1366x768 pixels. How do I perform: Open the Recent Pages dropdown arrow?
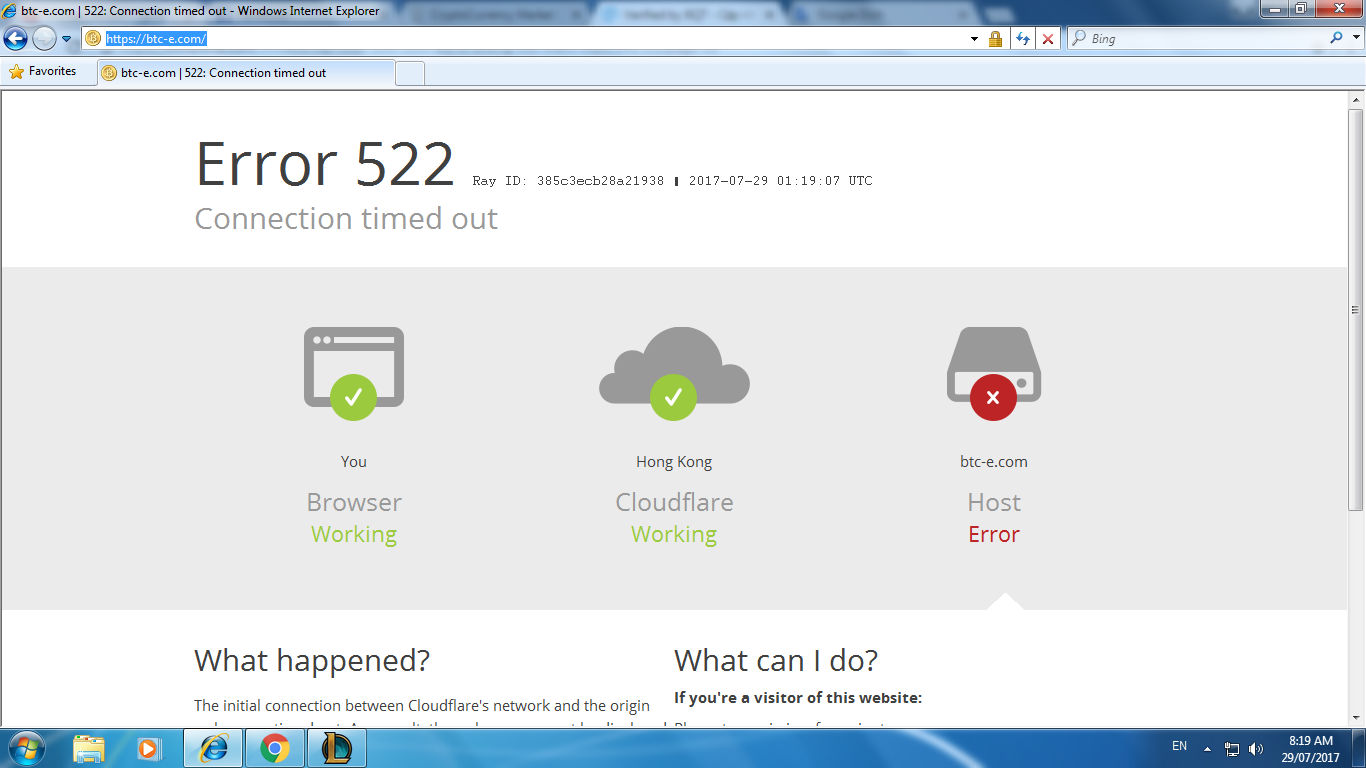tap(67, 39)
